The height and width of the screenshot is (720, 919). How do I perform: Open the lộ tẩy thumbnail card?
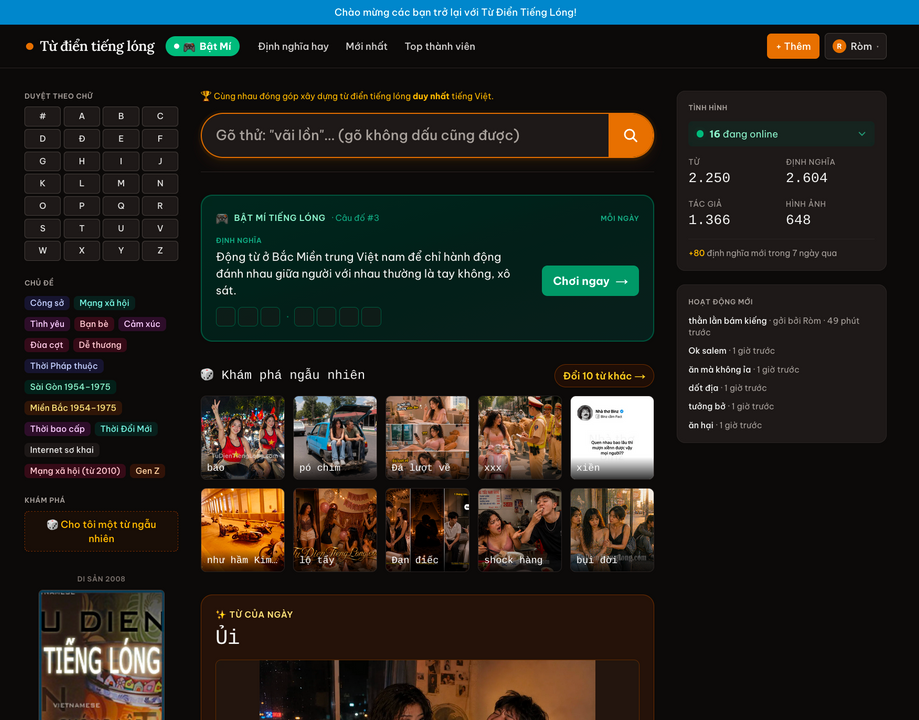click(335, 530)
